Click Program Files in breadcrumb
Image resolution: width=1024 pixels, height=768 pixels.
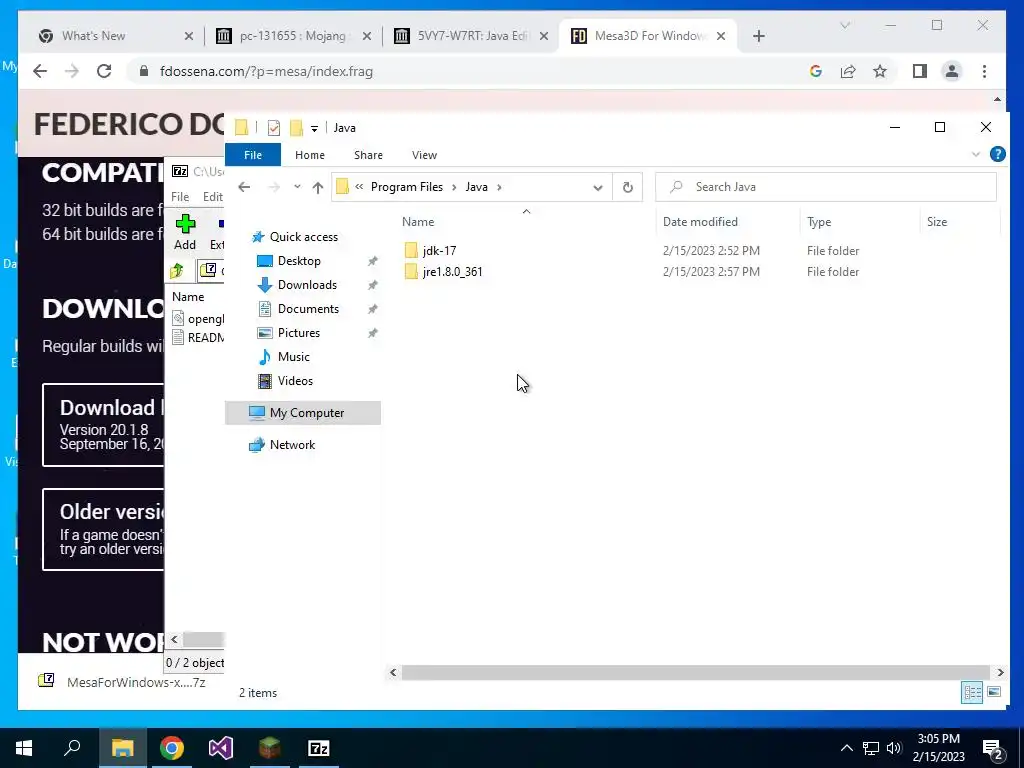[x=407, y=187]
